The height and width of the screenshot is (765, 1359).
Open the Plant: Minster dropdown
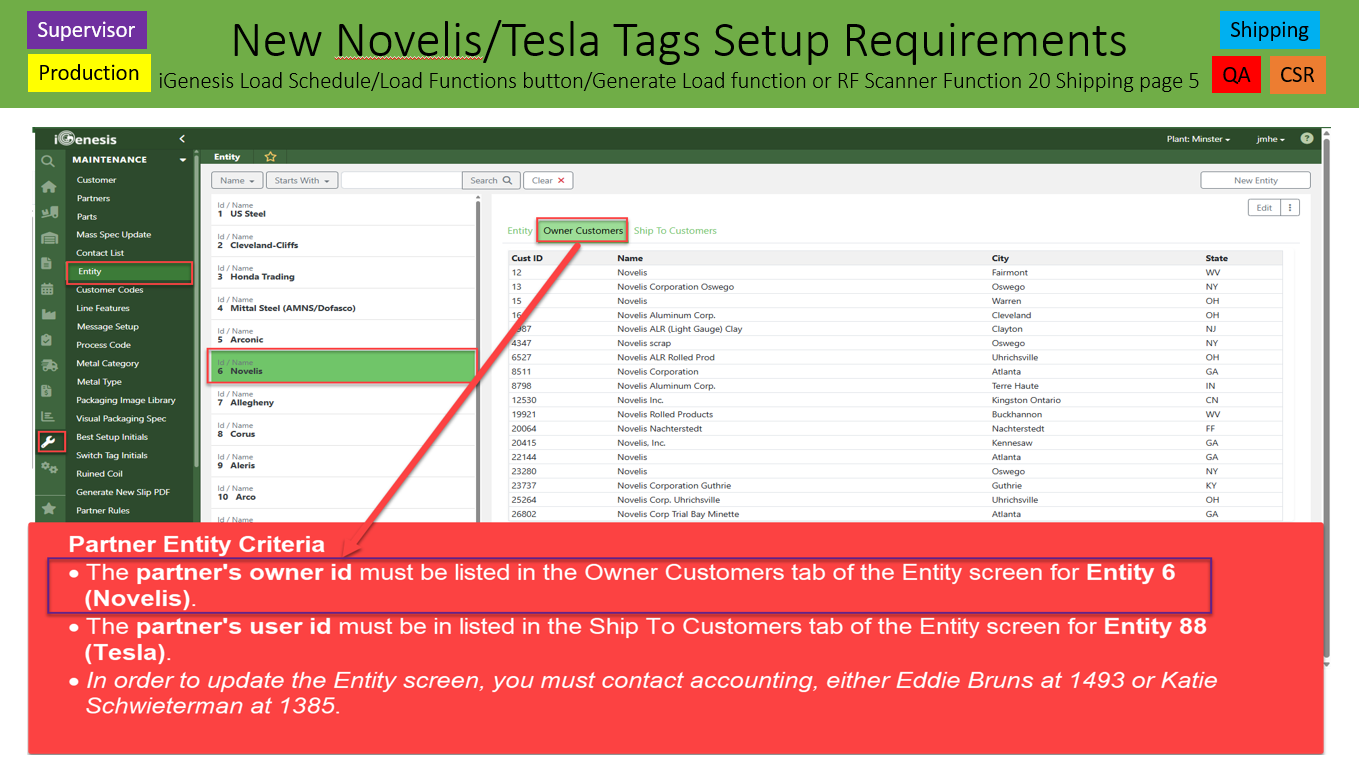point(1198,139)
